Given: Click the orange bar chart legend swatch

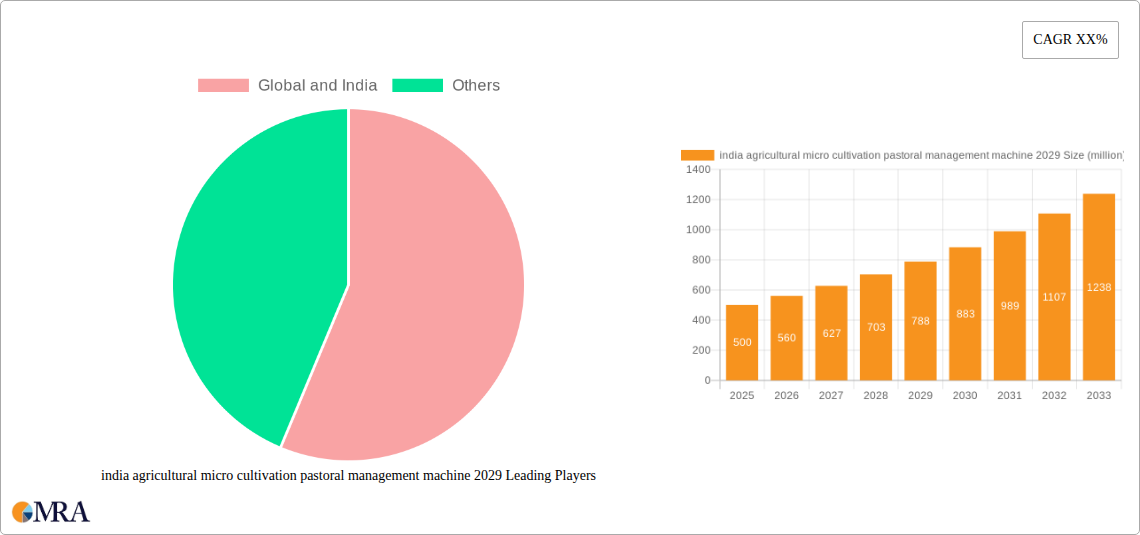Looking at the screenshot, I should 697,155.
